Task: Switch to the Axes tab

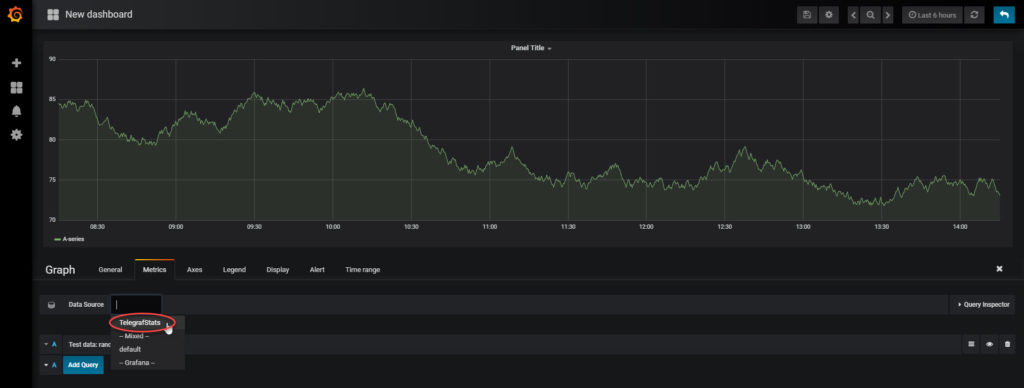Action: 195,269
